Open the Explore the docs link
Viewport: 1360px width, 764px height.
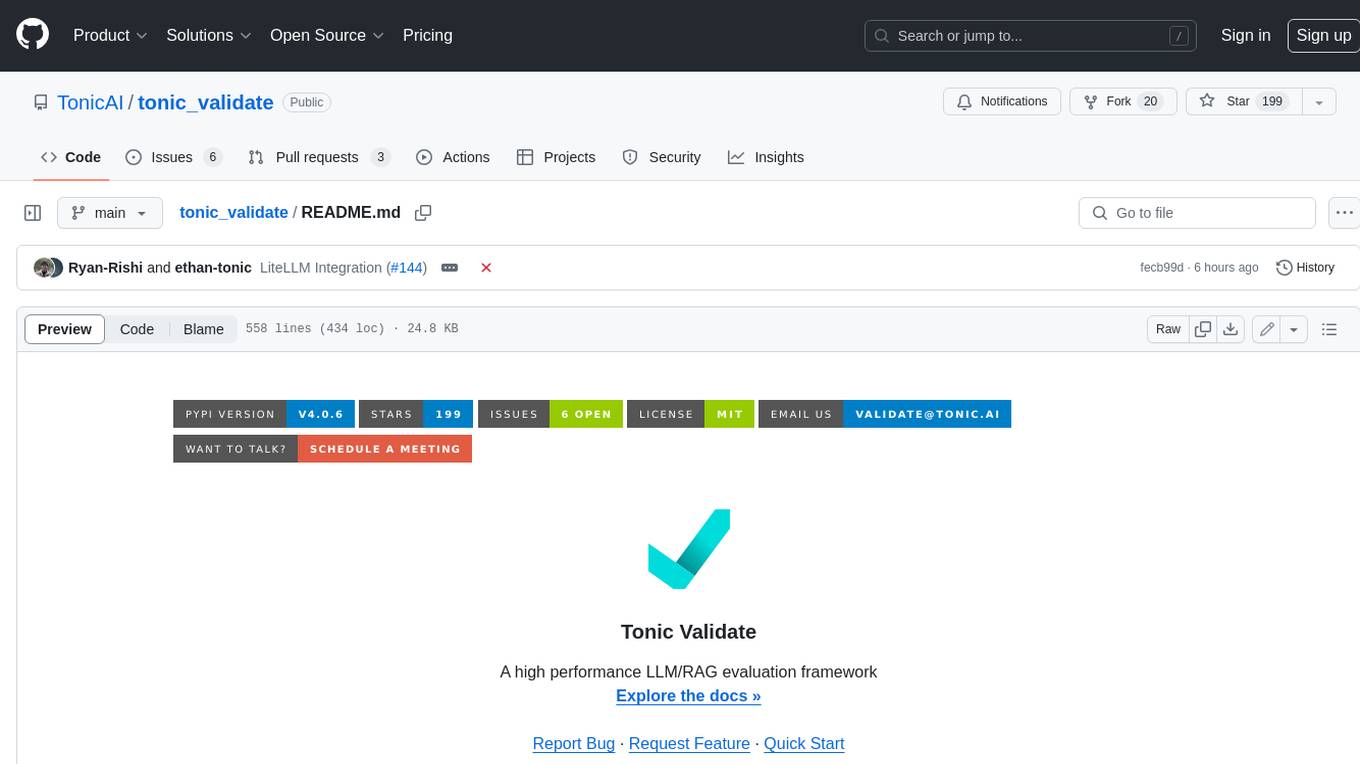tap(688, 696)
